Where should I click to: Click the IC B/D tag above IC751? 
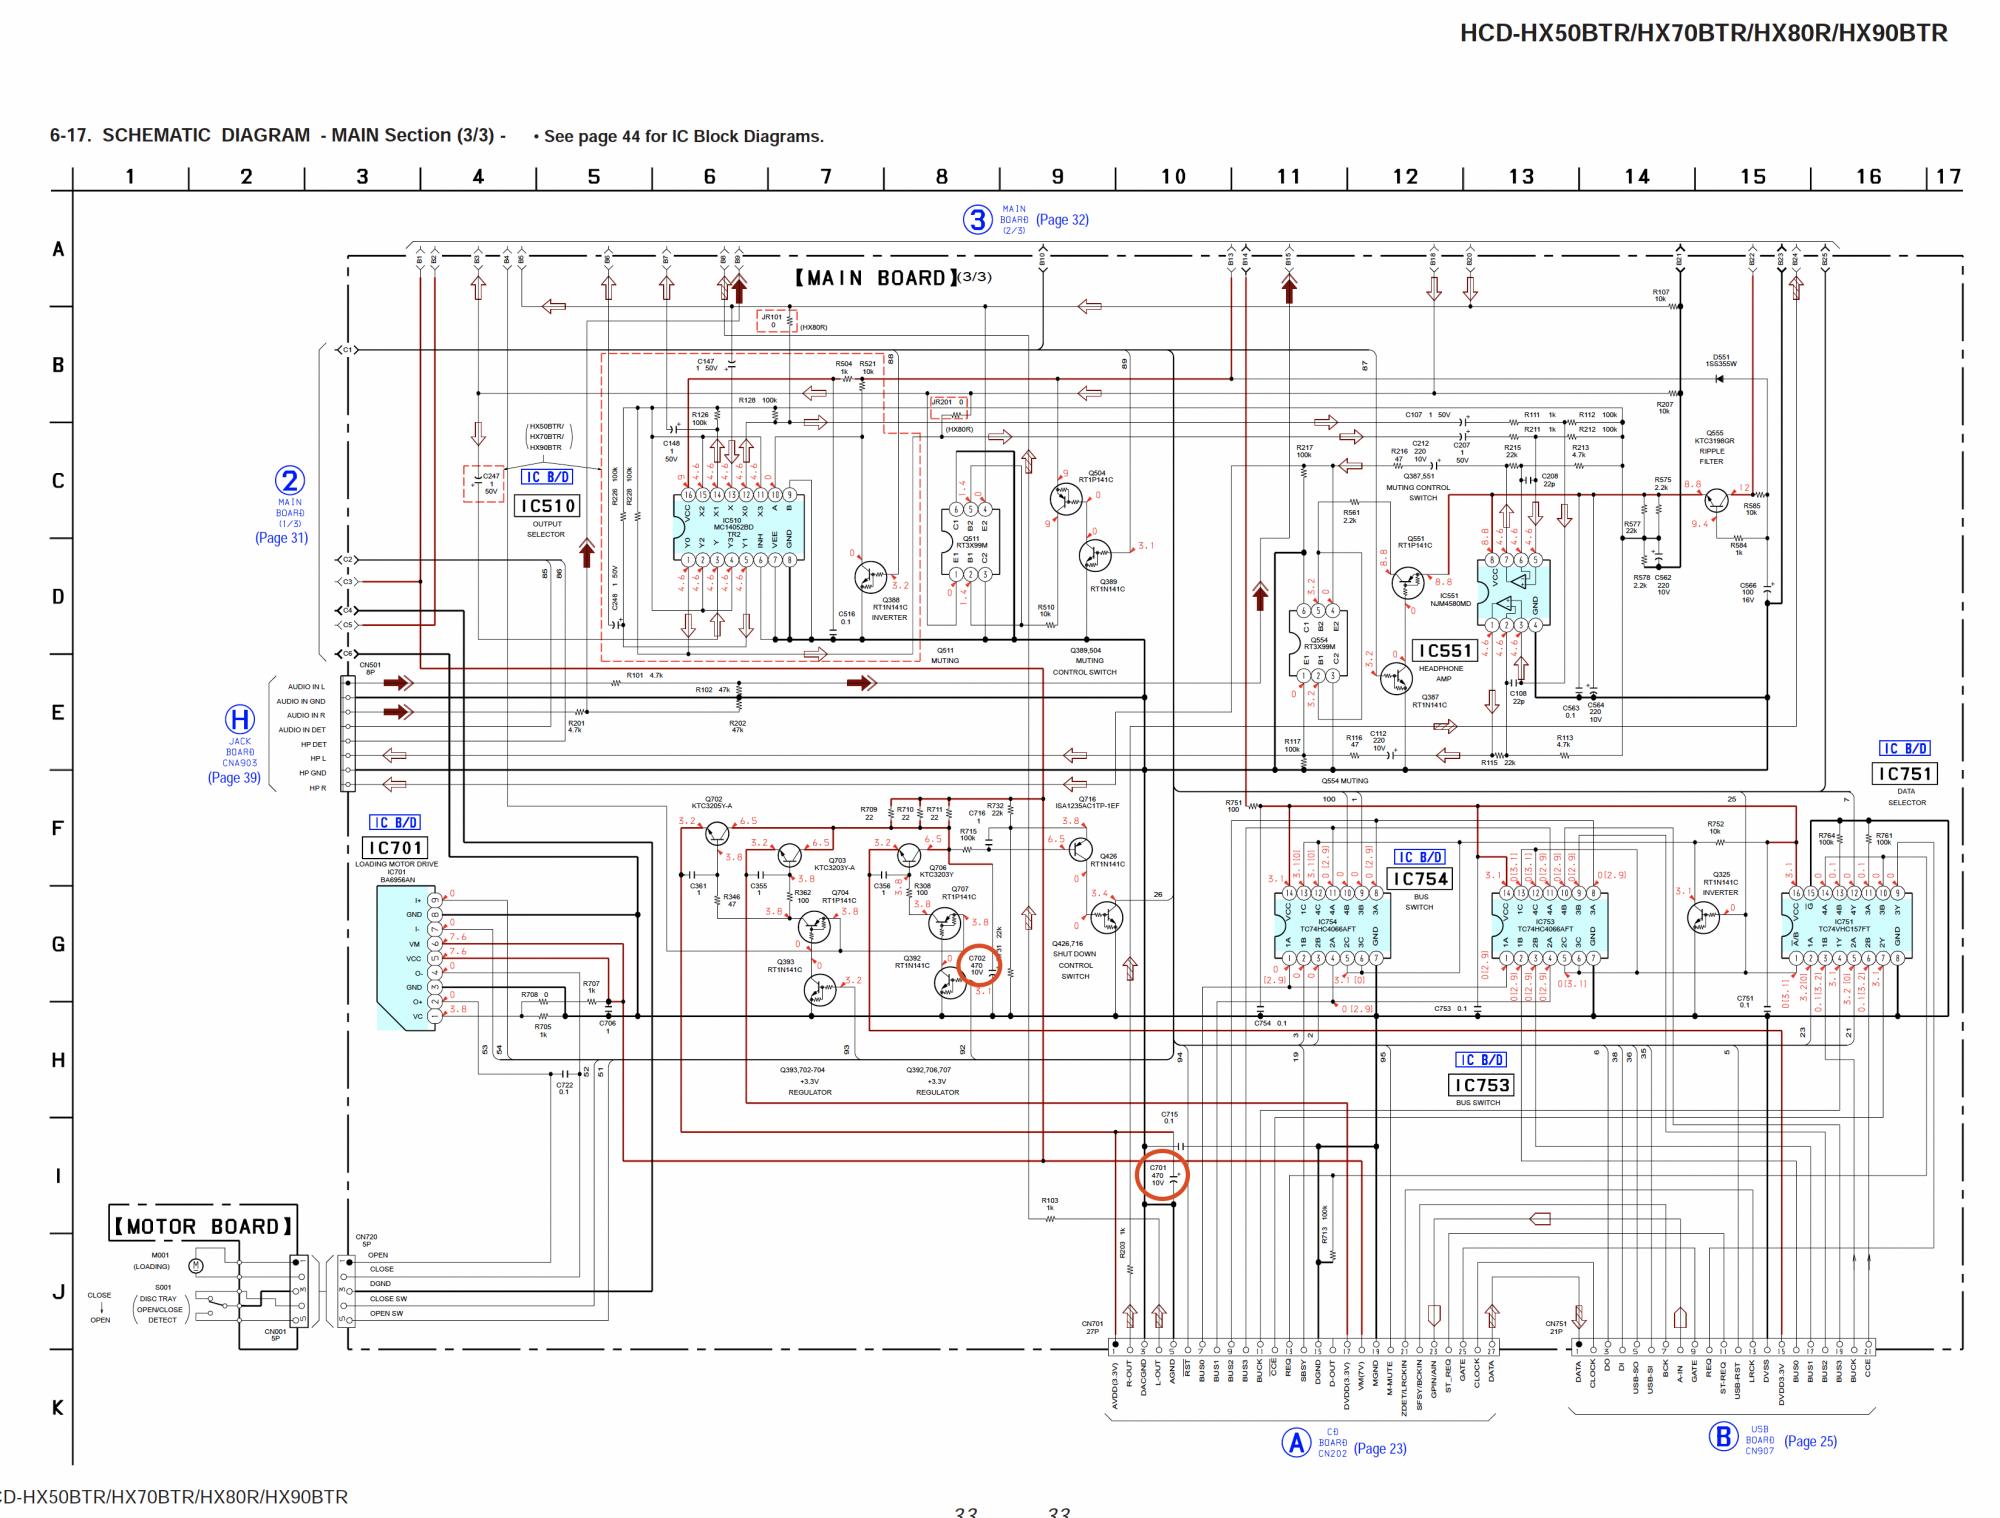pyautogui.click(x=1904, y=749)
